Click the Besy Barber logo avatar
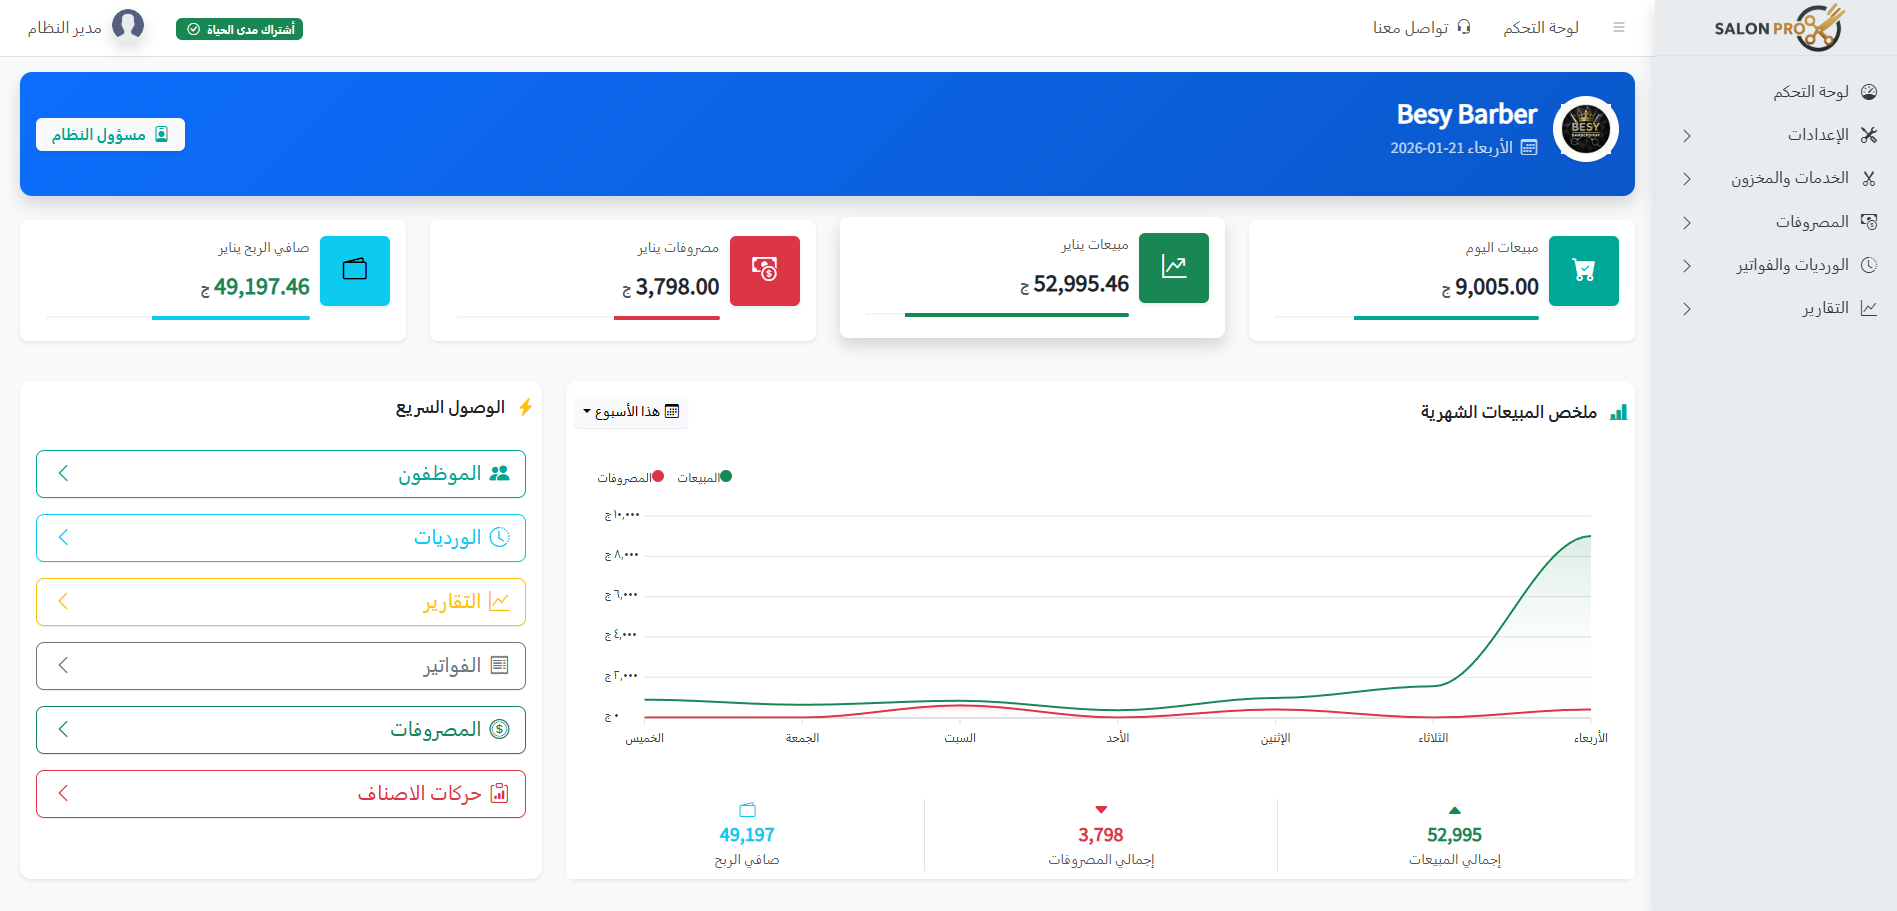This screenshot has width=1897, height=911. point(1585,129)
